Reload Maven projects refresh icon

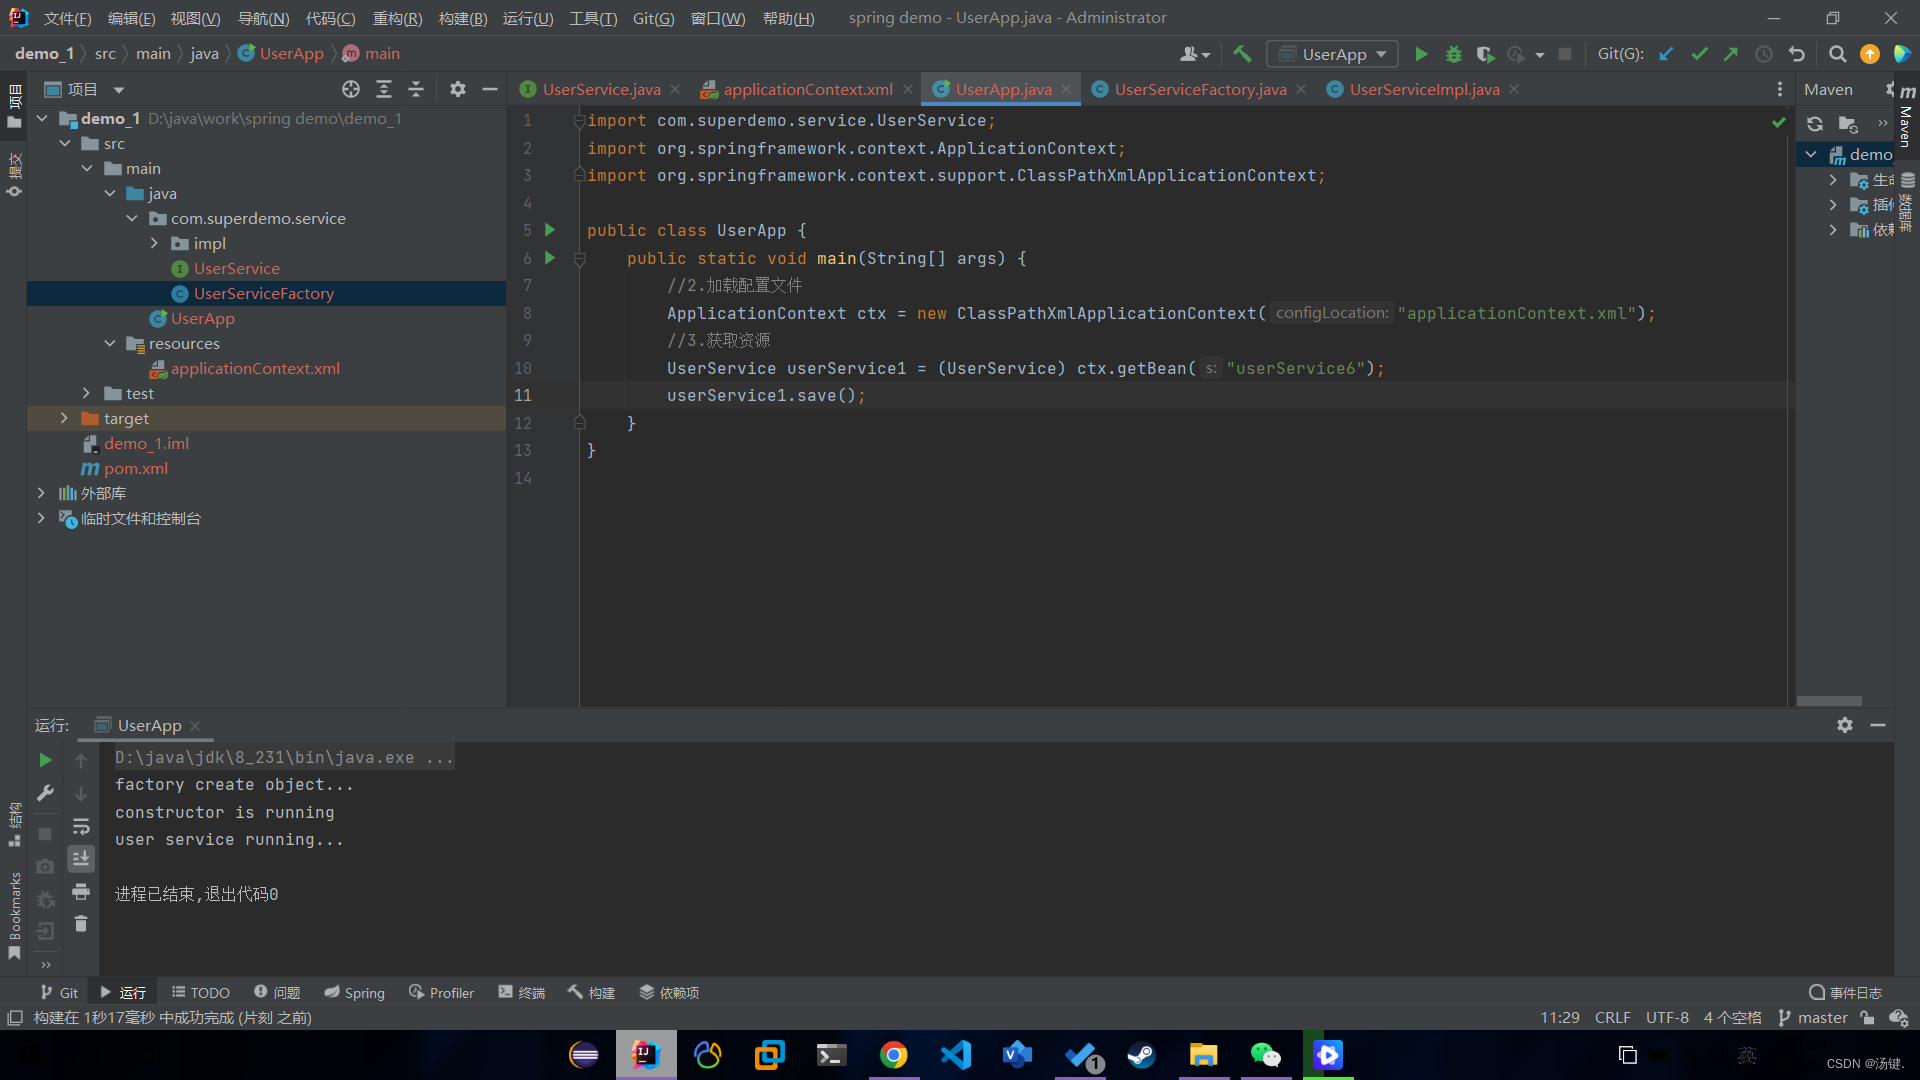pyautogui.click(x=1815, y=124)
